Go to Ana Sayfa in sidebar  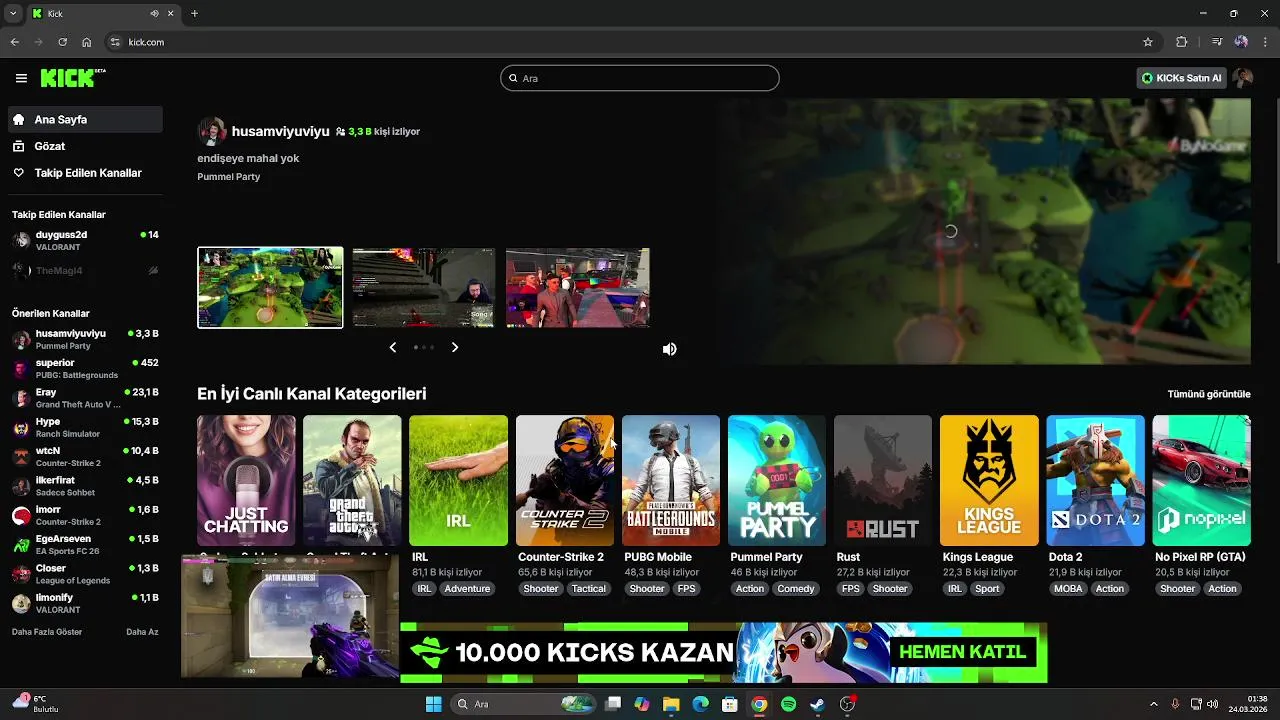86,119
